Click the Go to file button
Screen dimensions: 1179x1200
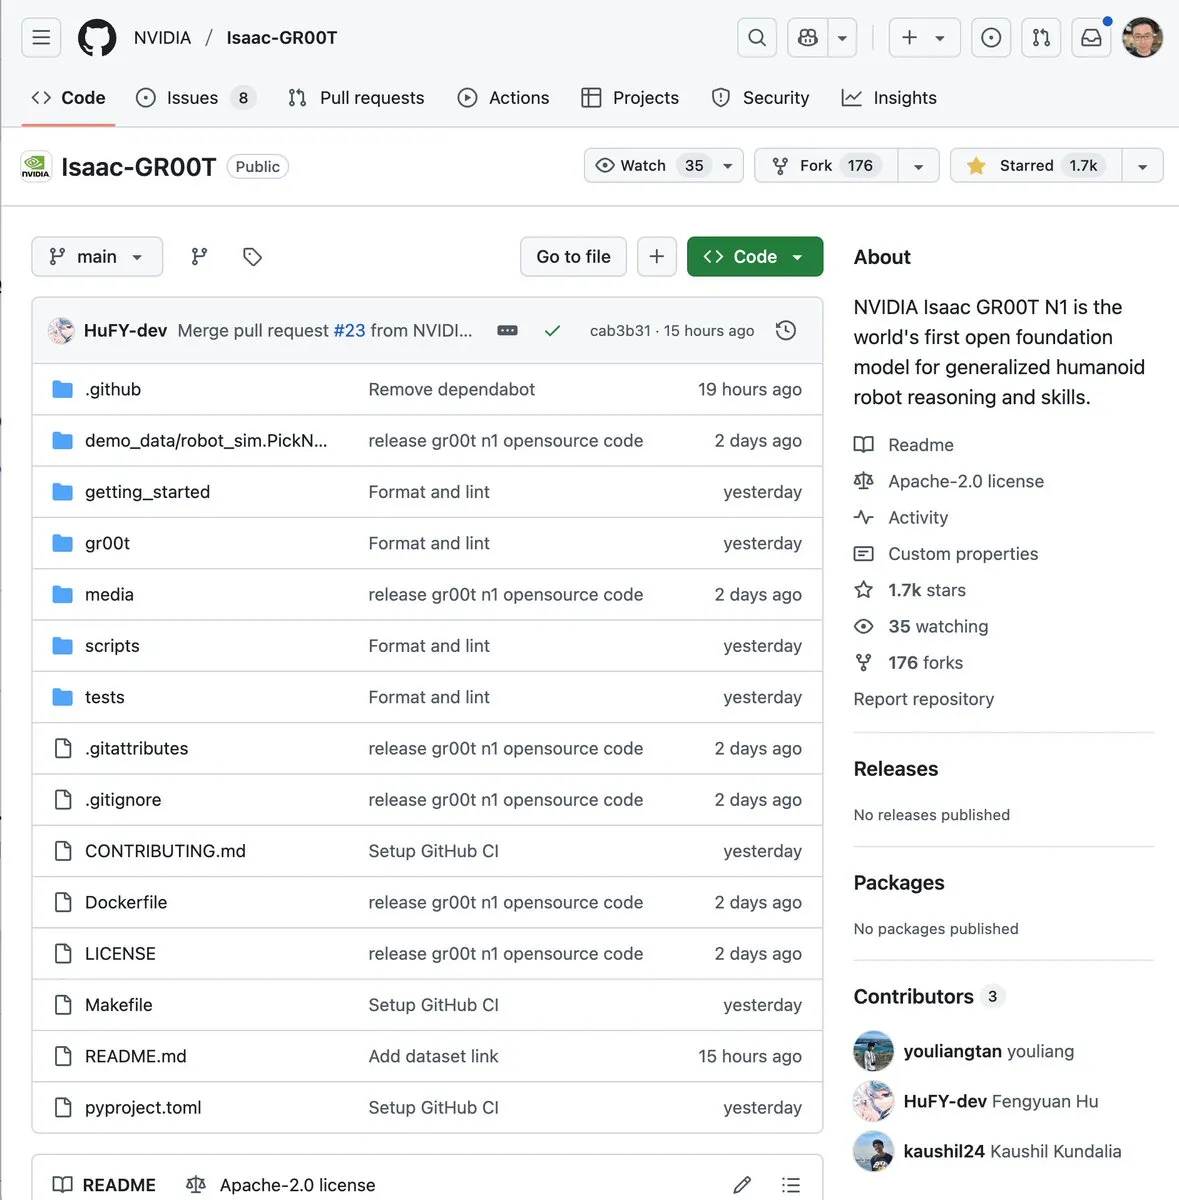[x=573, y=257]
